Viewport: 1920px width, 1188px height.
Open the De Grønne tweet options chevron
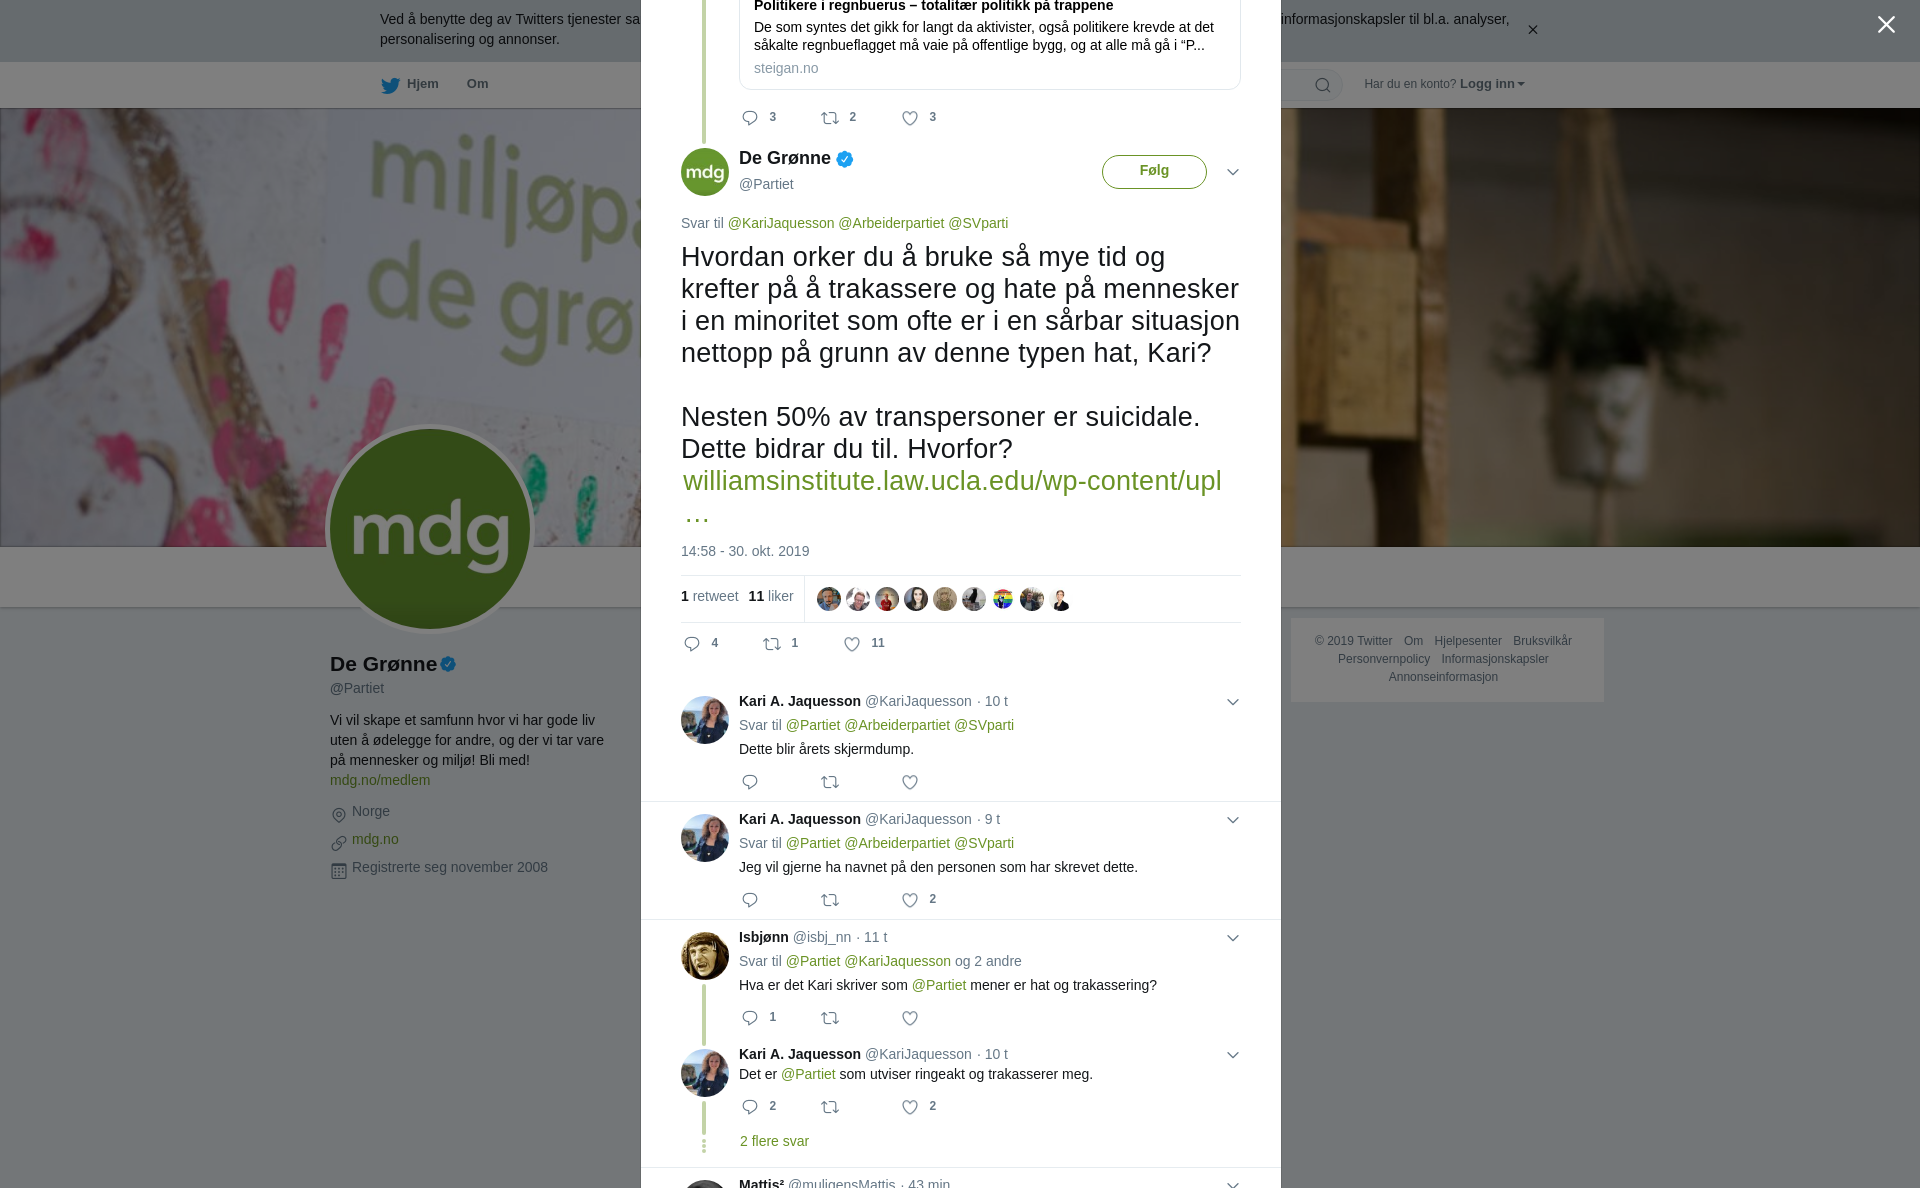[x=1233, y=172]
